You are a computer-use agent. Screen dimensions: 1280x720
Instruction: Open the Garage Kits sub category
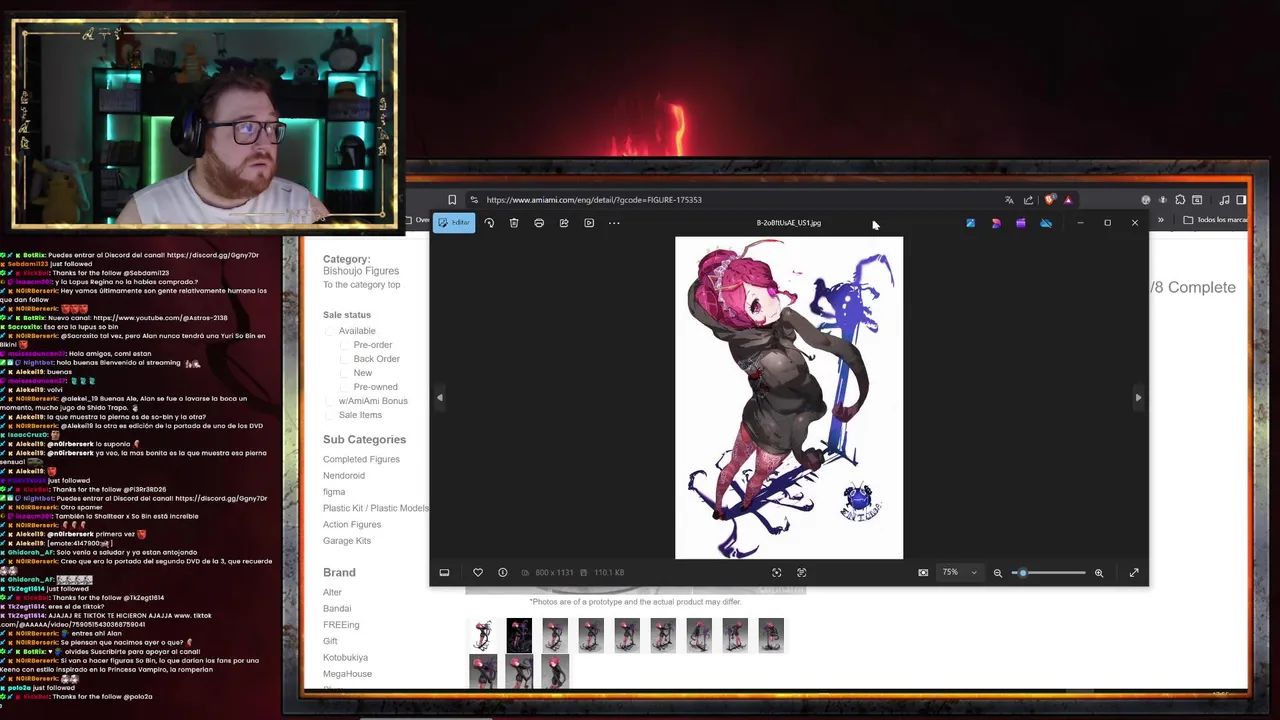click(347, 541)
